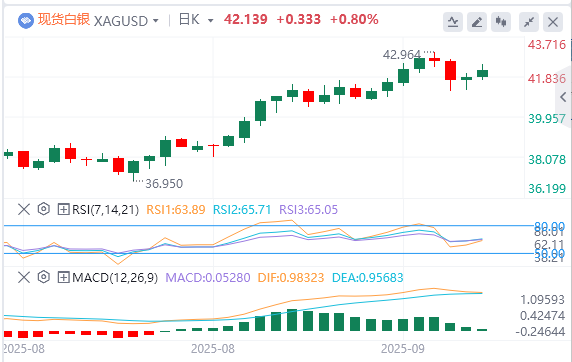The image size is (572, 362).
Task: Remove the RSI indicator
Action: [x=24, y=209]
